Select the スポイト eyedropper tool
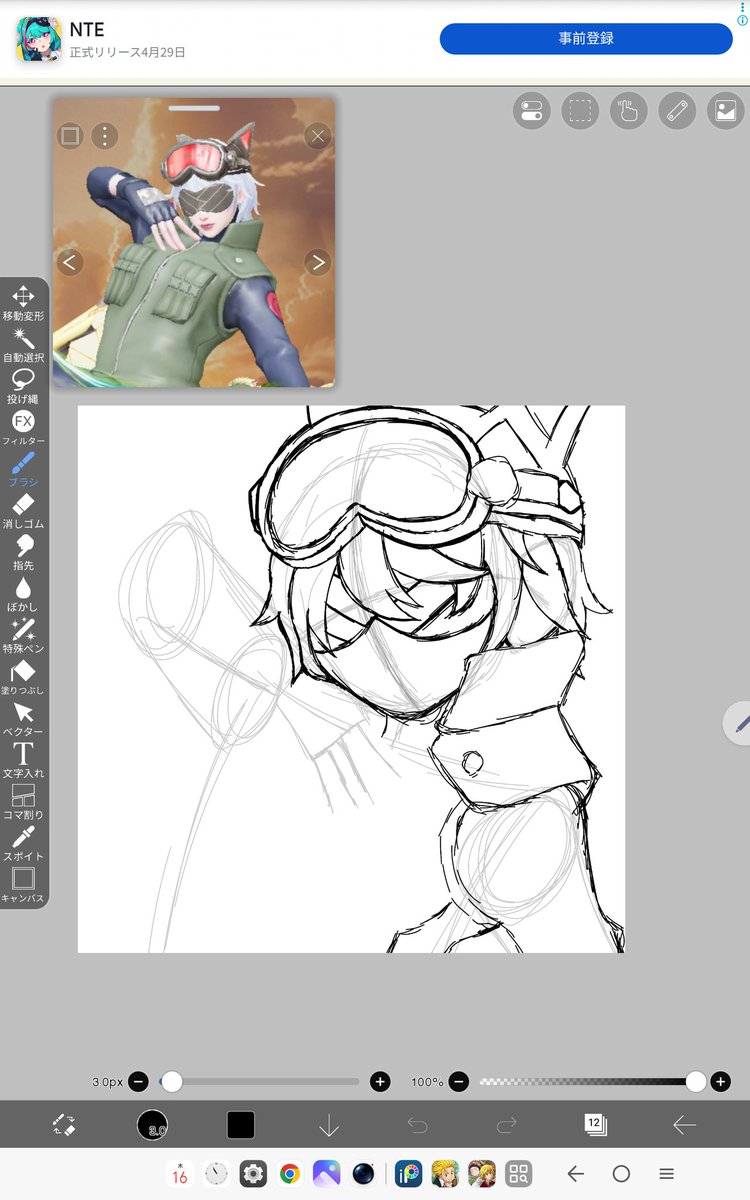The width and height of the screenshot is (750, 1200). coord(23,844)
